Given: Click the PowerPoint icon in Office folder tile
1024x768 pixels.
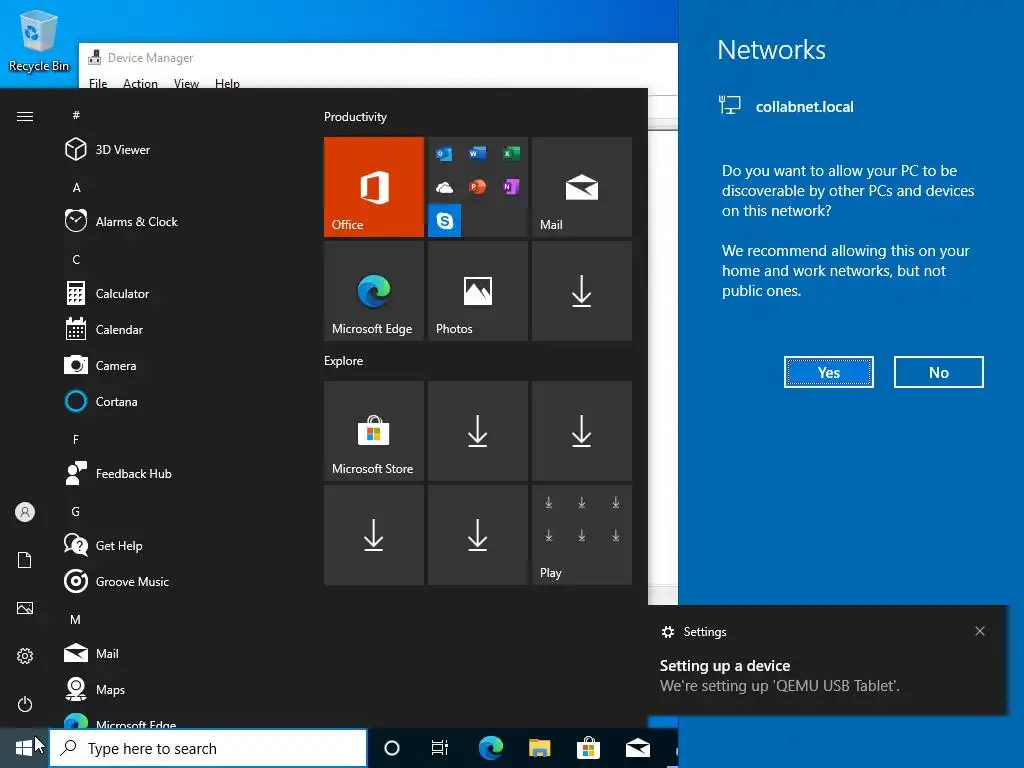Looking at the screenshot, I should pyautogui.click(x=477, y=187).
